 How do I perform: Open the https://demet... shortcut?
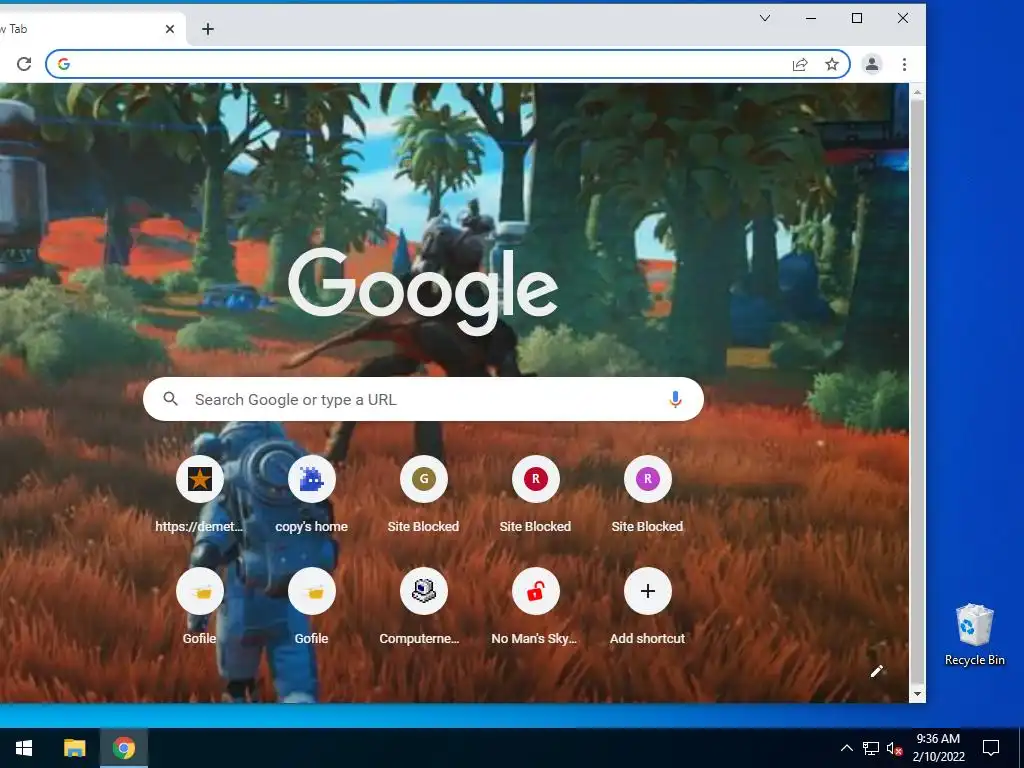pyautogui.click(x=199, y=495)
